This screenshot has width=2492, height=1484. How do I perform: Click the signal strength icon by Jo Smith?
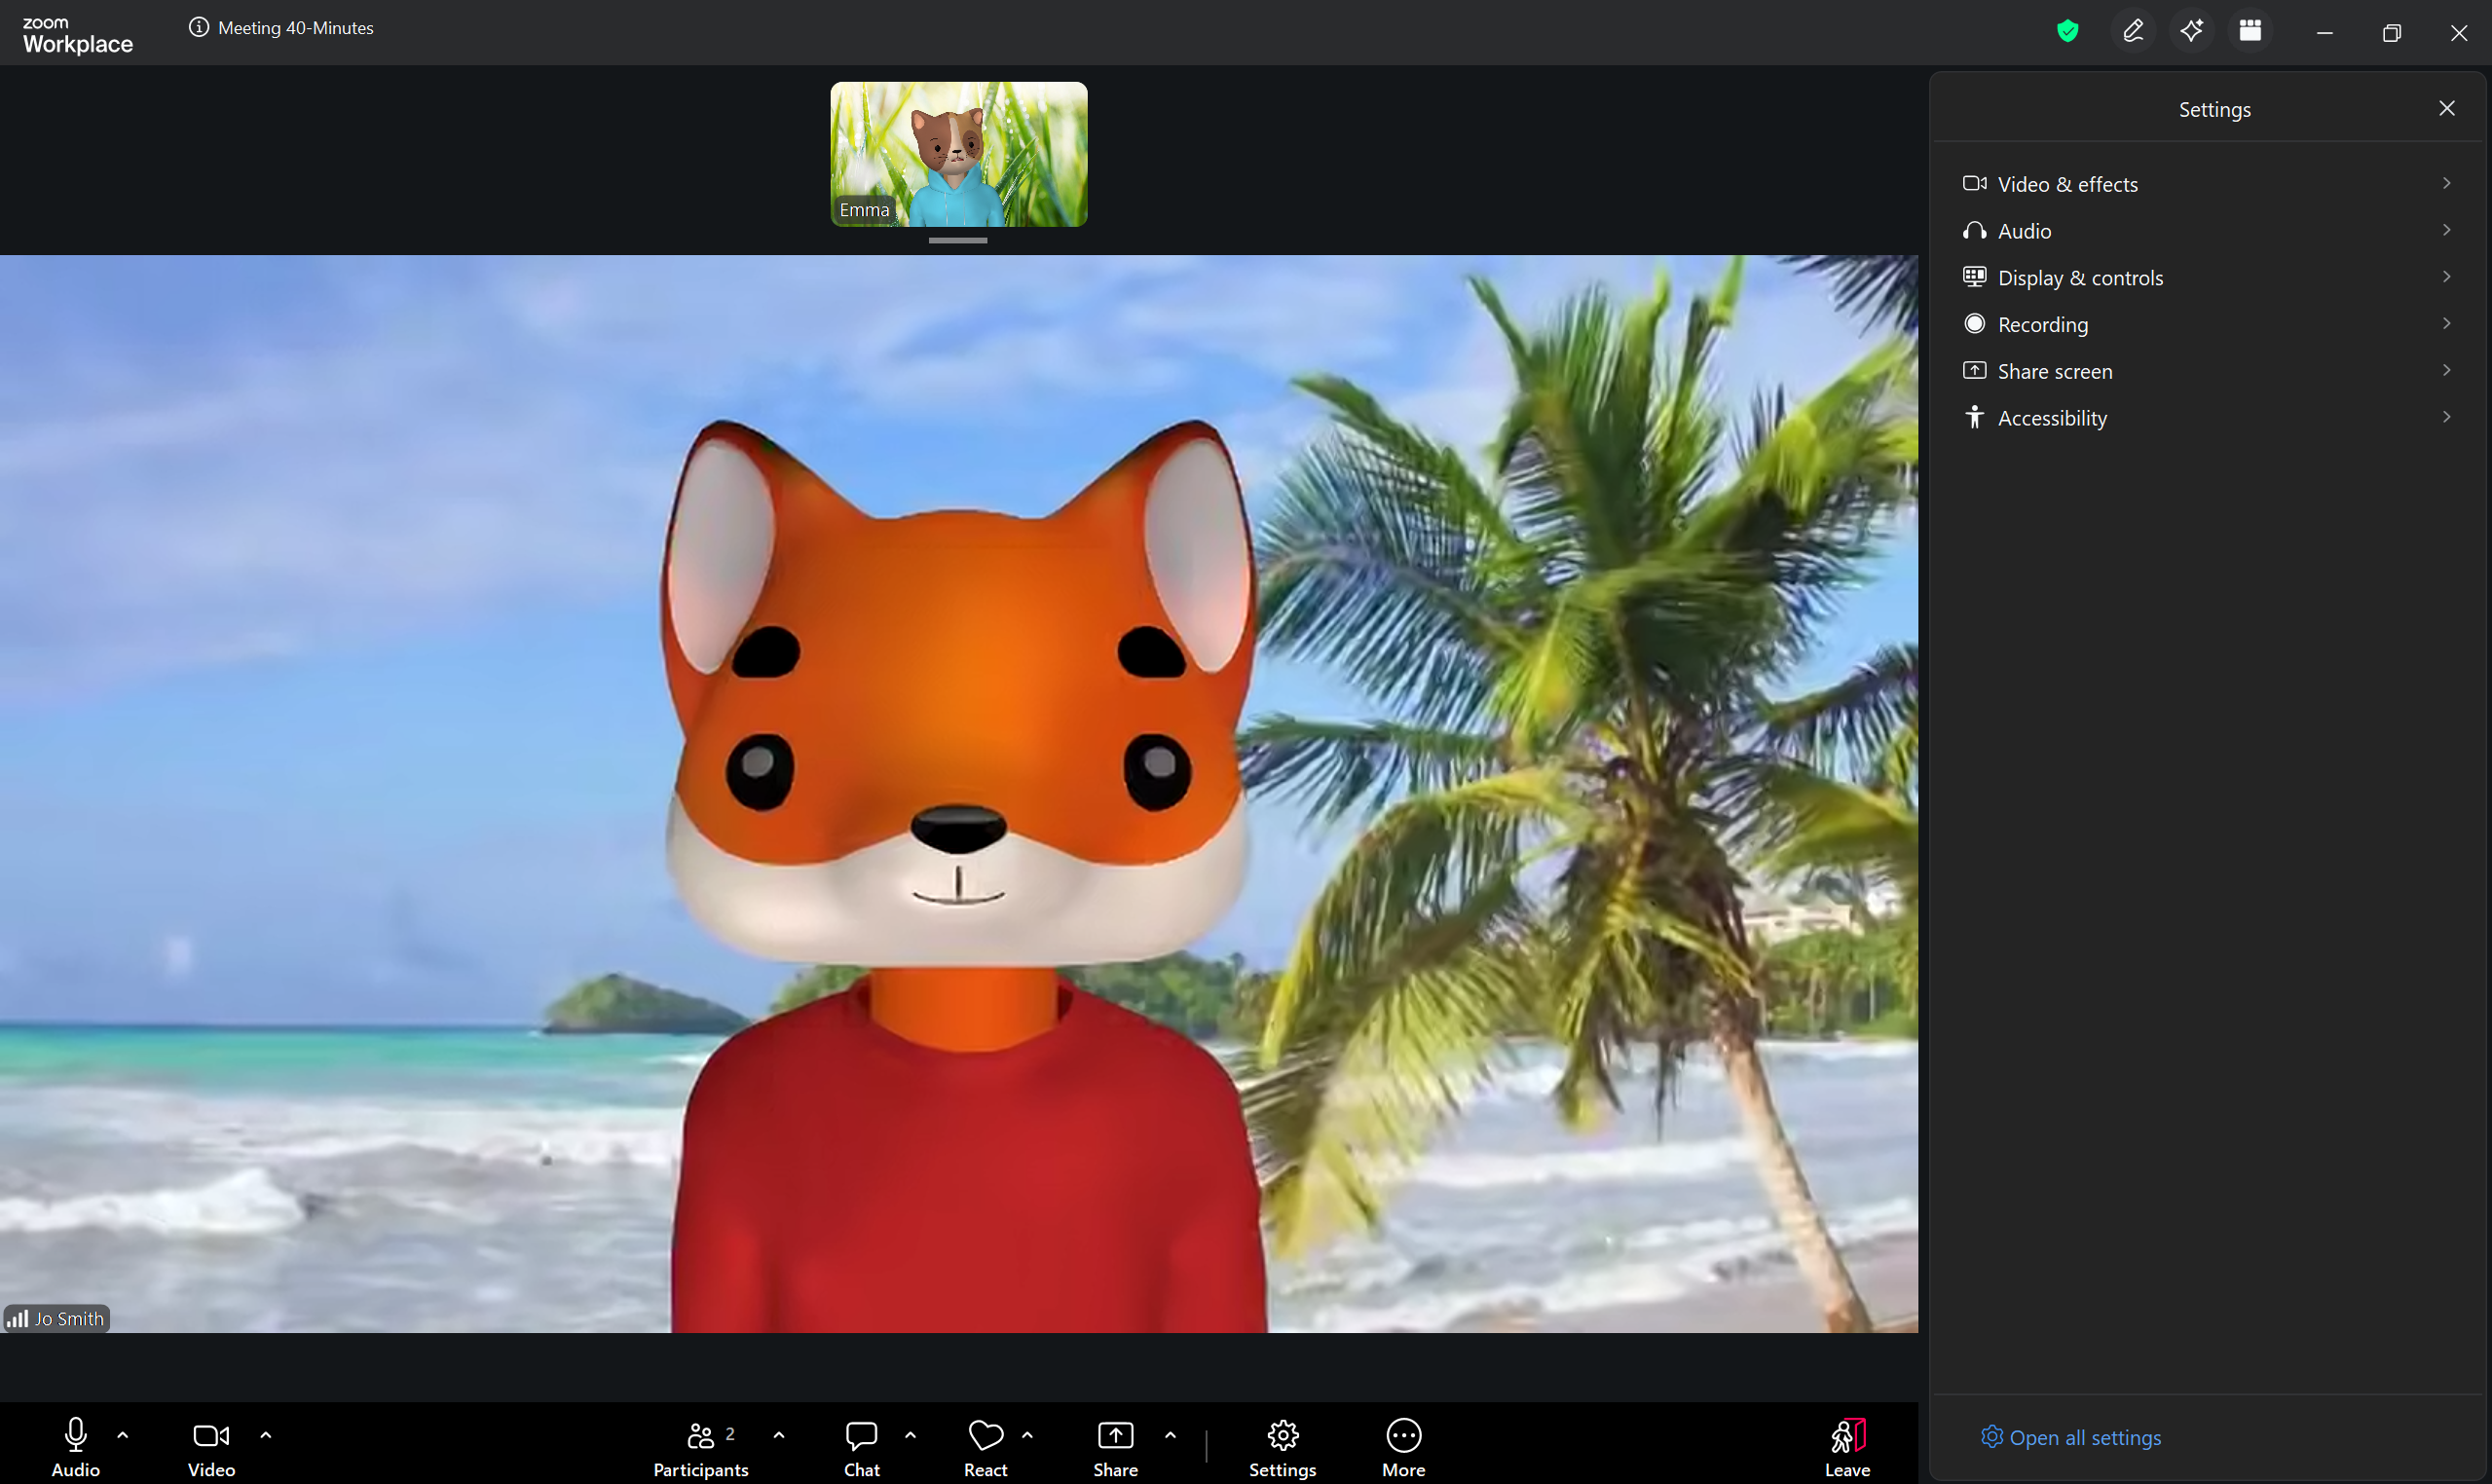pos(17,1319)
